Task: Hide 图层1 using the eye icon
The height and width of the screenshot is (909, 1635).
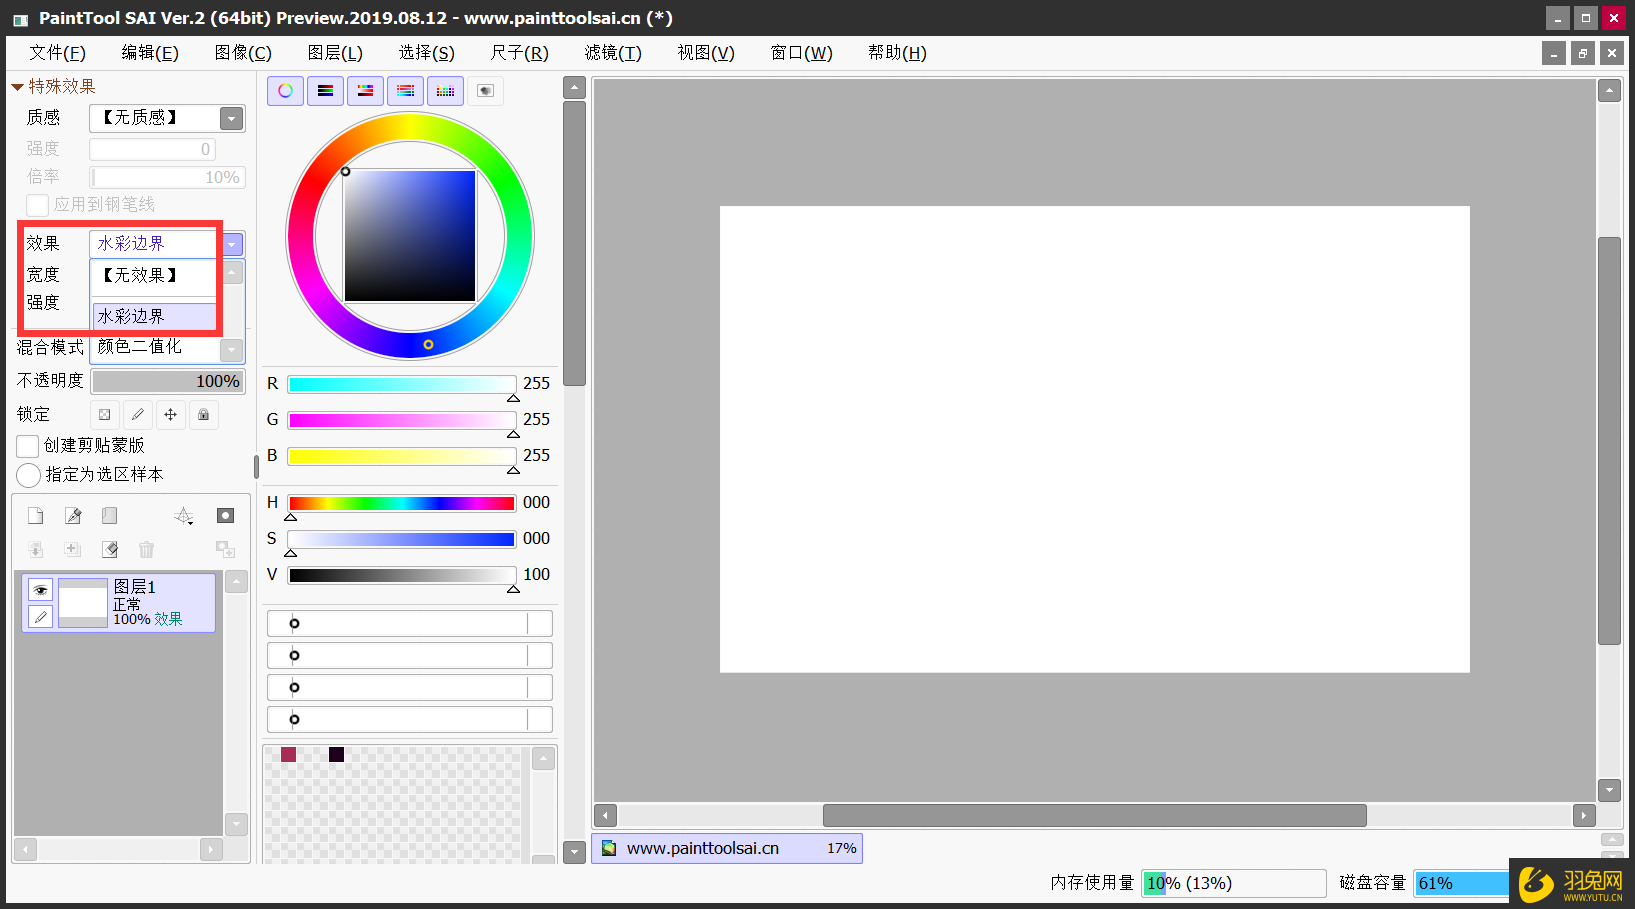Action: [x=40, y=590]
